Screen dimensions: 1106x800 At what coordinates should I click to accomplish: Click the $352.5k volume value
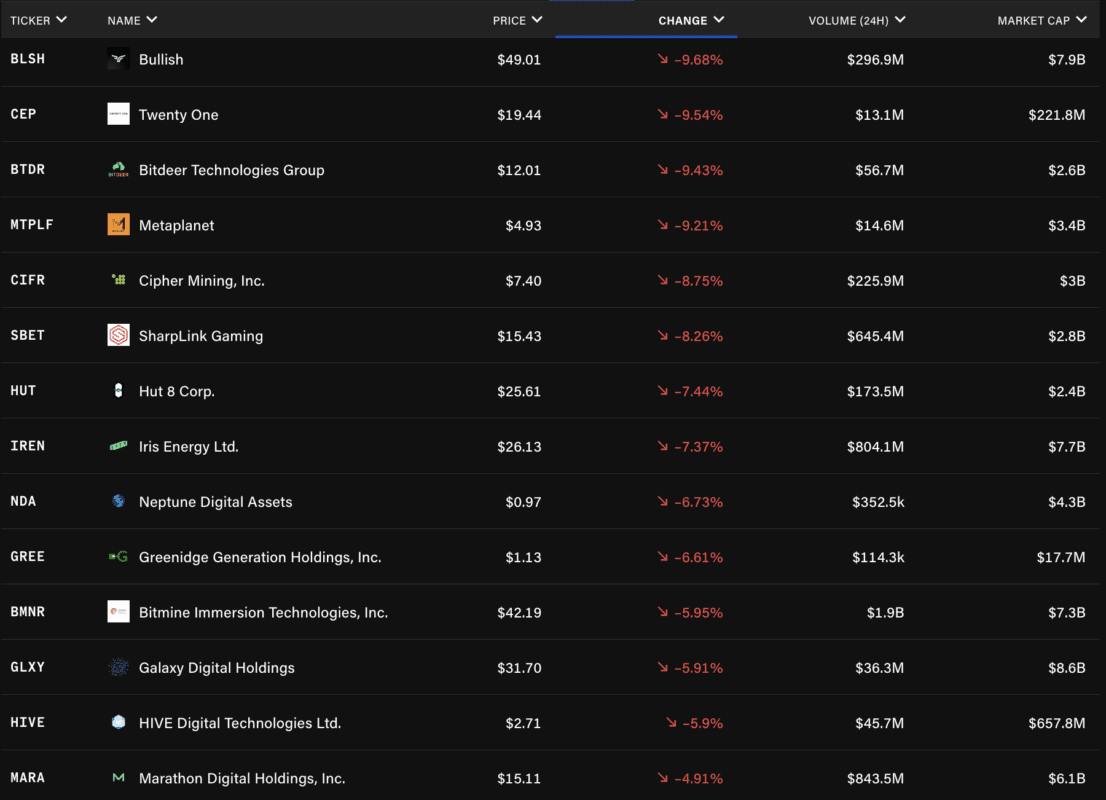878,502
